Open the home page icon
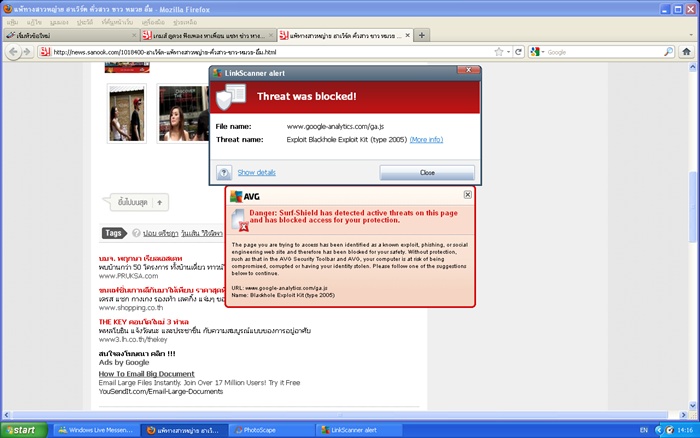The image size is (700, 438). click(x=687, y=52)
